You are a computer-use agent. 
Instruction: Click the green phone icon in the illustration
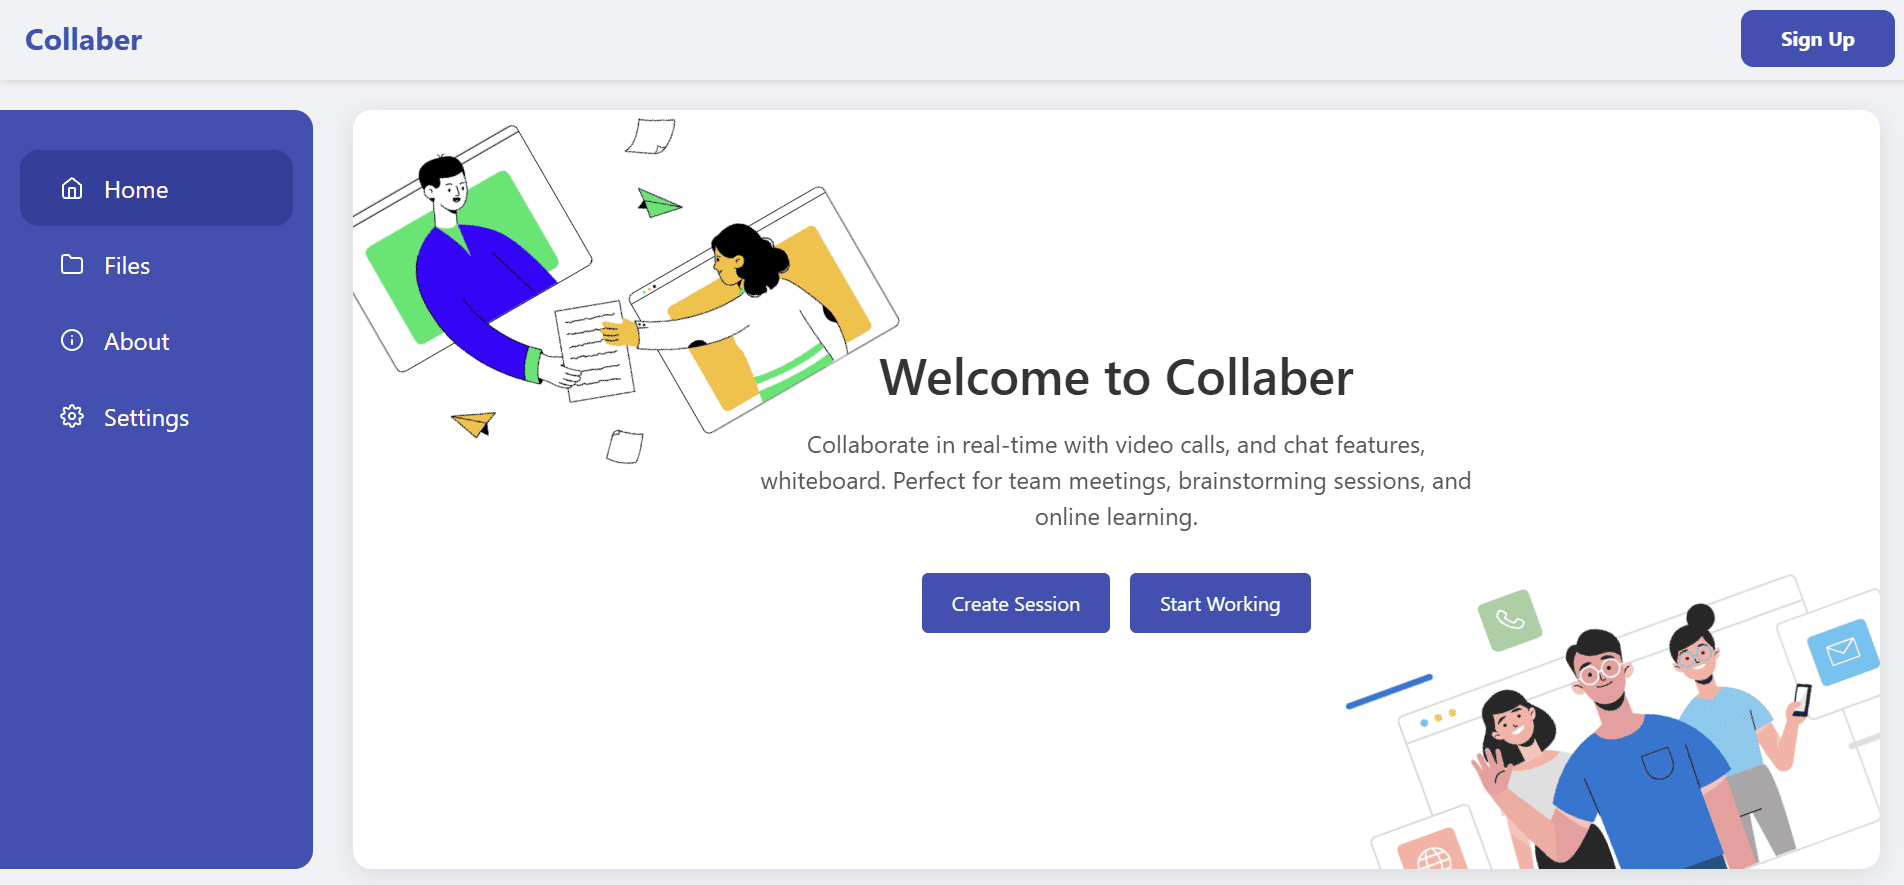1511,619
